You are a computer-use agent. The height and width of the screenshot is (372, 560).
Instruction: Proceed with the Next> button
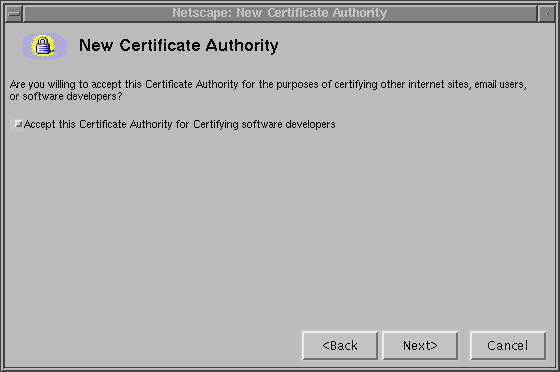(x=420, y=346)
